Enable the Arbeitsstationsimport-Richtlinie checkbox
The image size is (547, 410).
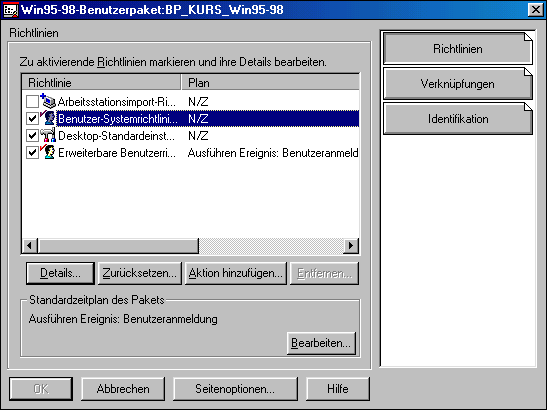[x=32, y=102]
